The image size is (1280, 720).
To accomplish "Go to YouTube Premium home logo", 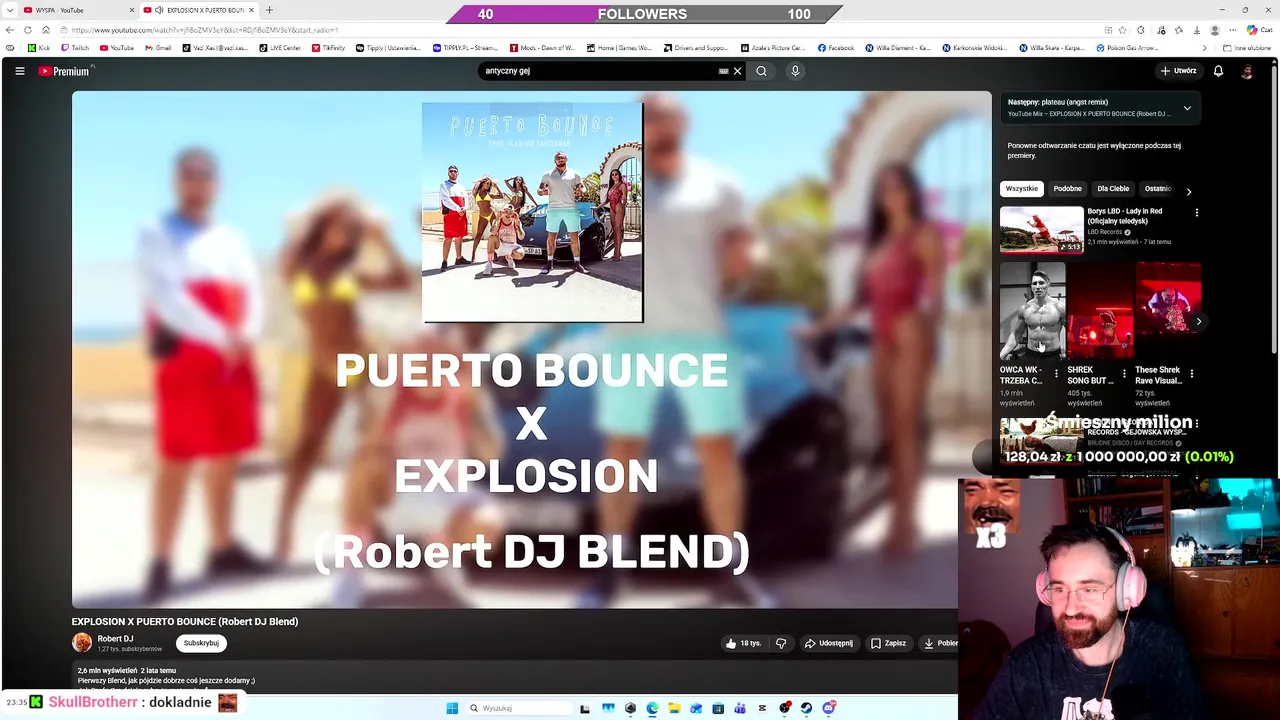I will tap(64, 71).
